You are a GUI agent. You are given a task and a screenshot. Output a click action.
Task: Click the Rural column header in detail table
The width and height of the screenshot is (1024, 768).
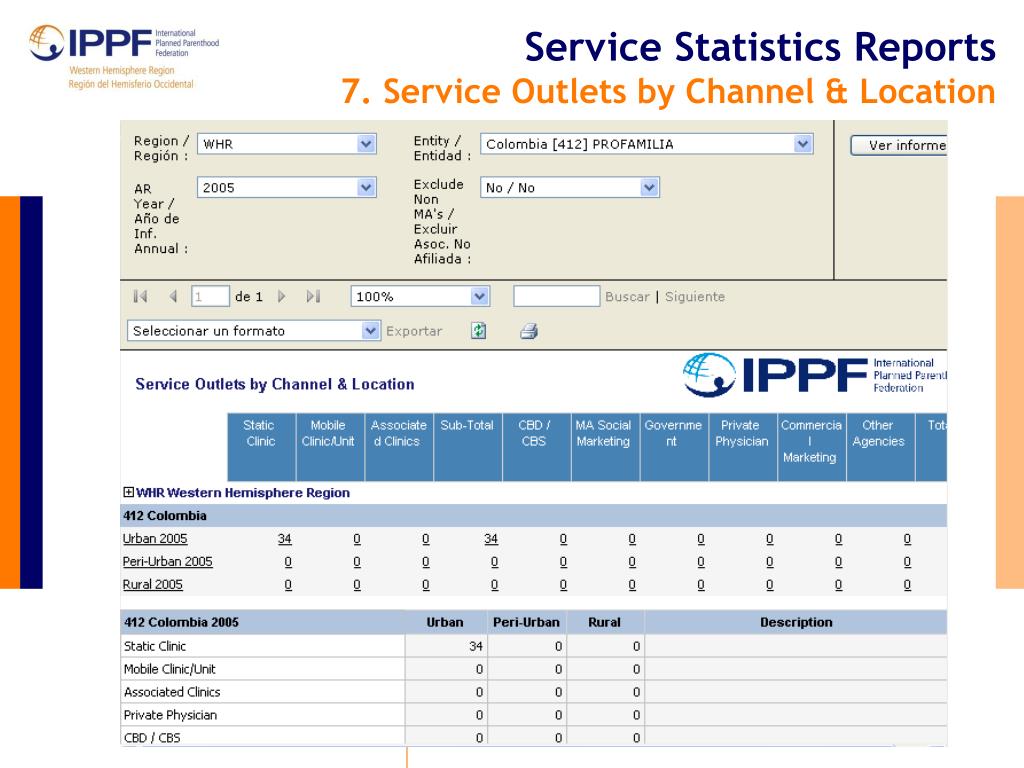tap(605, 622)
